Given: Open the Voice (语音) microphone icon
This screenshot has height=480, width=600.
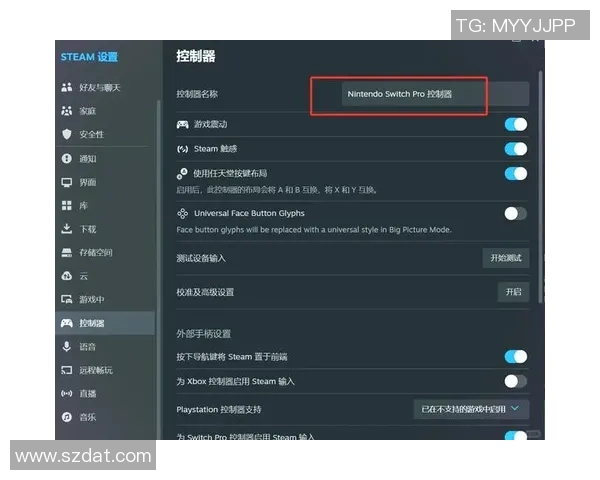Looking at the screenshot, I should (x=67, y=346).
